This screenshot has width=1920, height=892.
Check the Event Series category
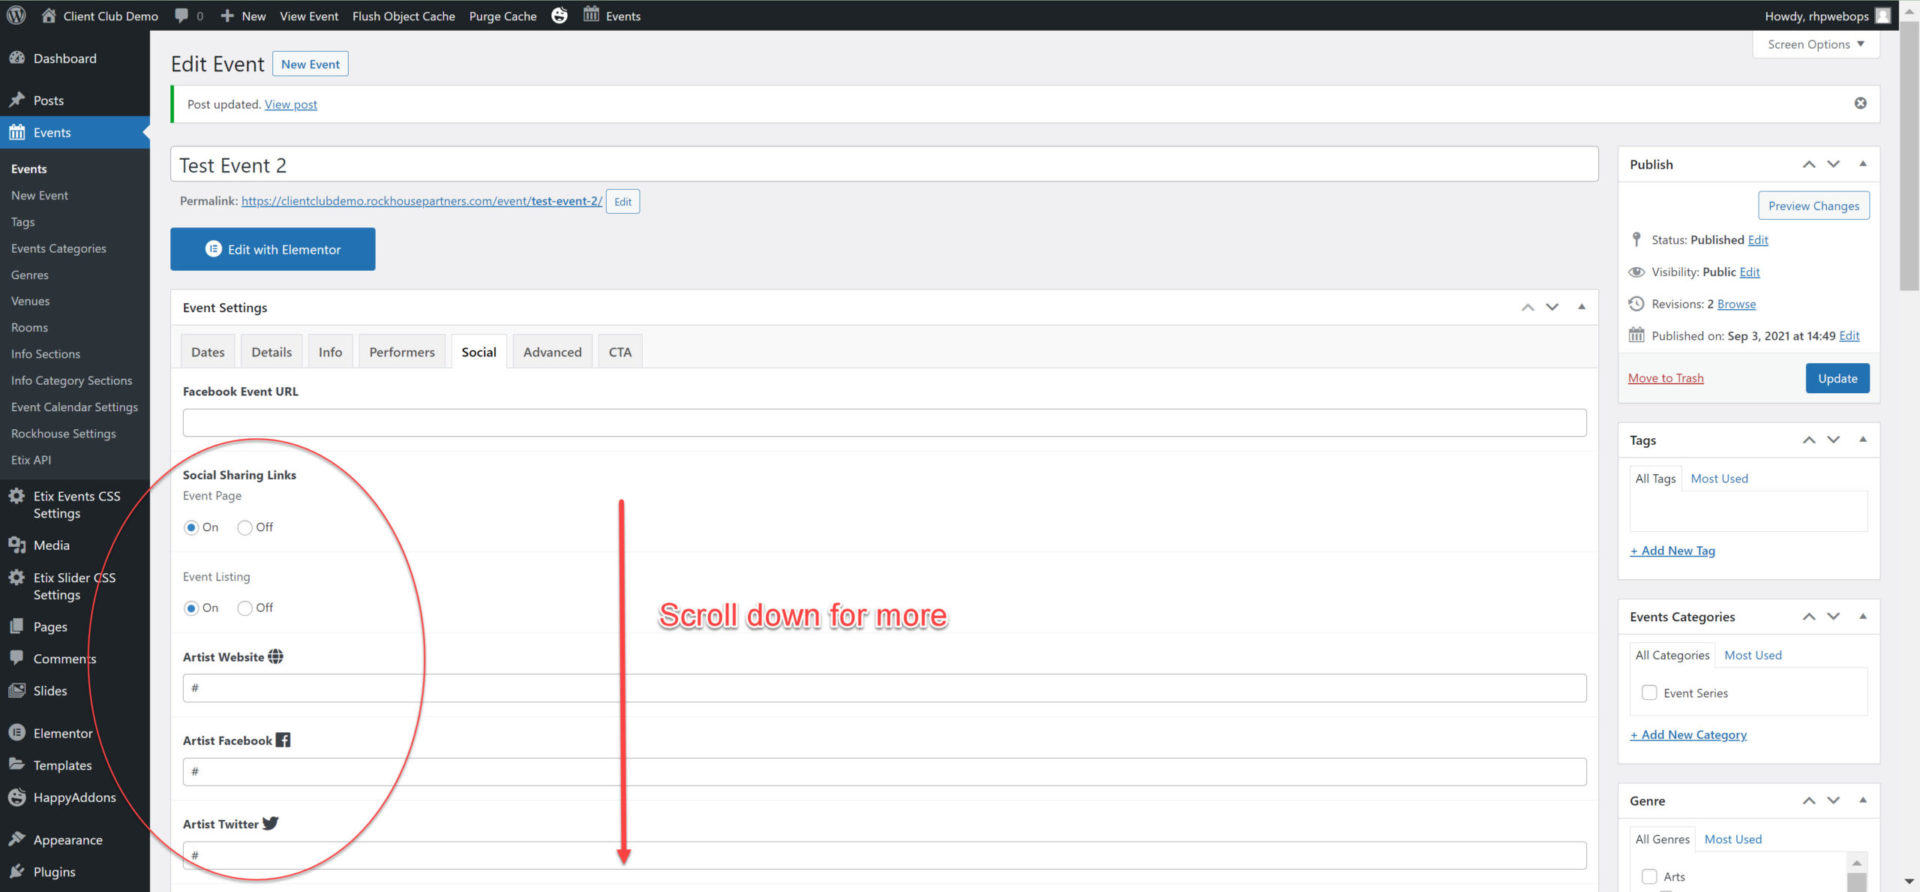1649,693
